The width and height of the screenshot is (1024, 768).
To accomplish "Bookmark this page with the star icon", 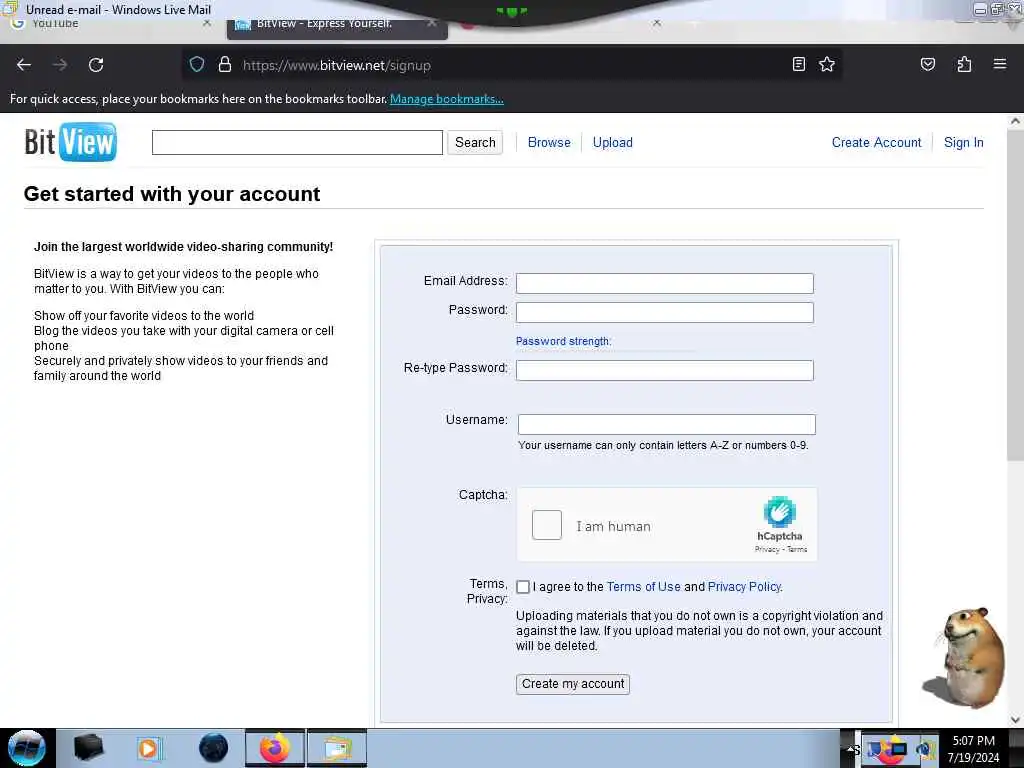I will [827, 64].
